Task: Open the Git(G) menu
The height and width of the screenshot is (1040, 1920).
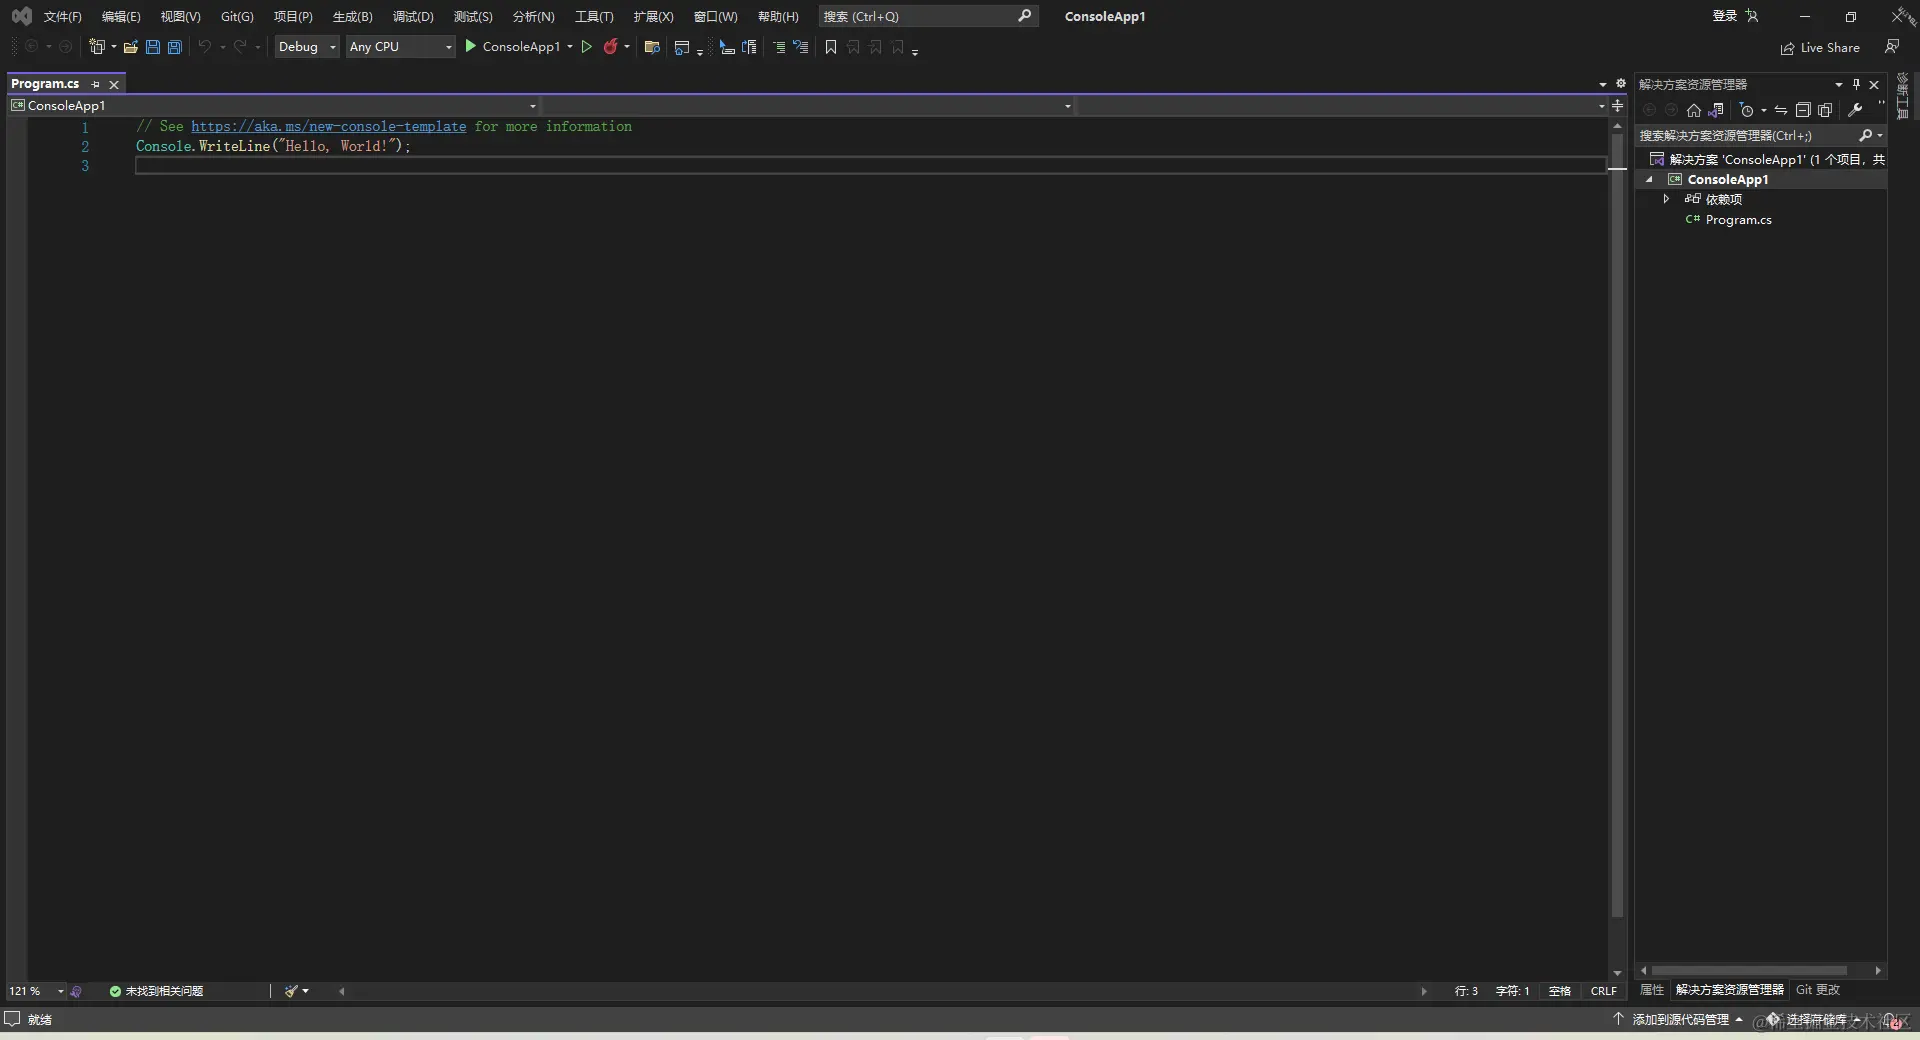Action: pyautogui.click(x=237, y=16)
